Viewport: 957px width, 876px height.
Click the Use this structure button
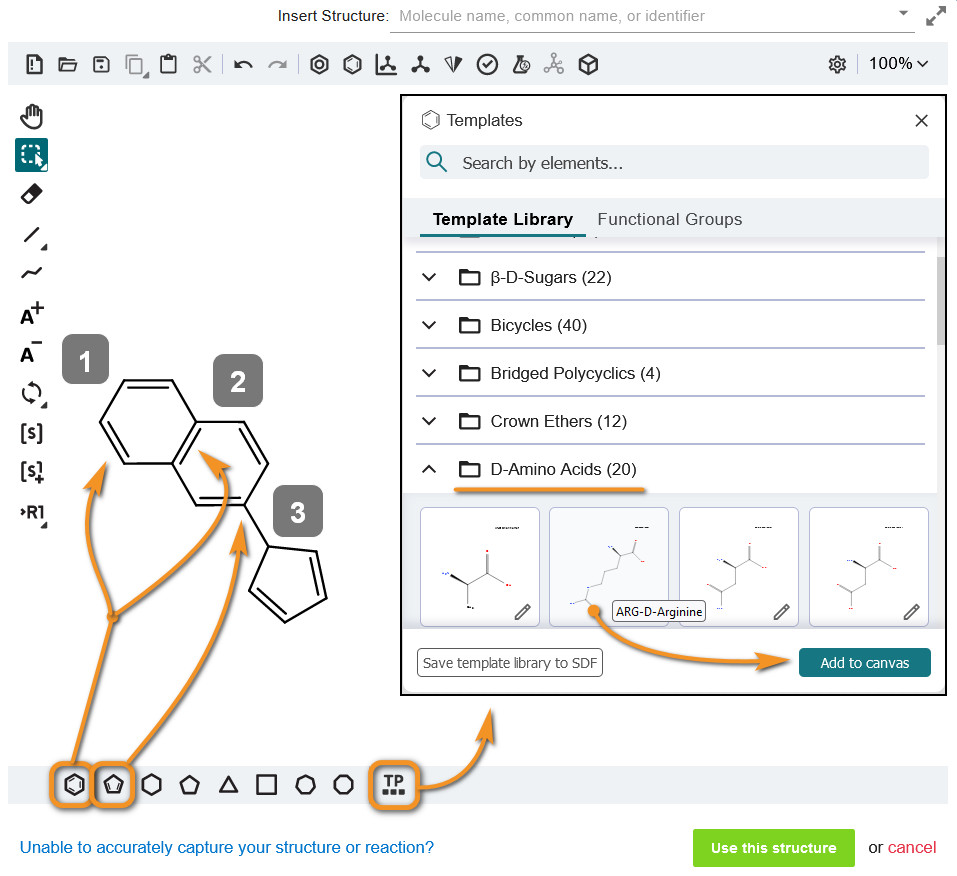click(x=773, y=848)
